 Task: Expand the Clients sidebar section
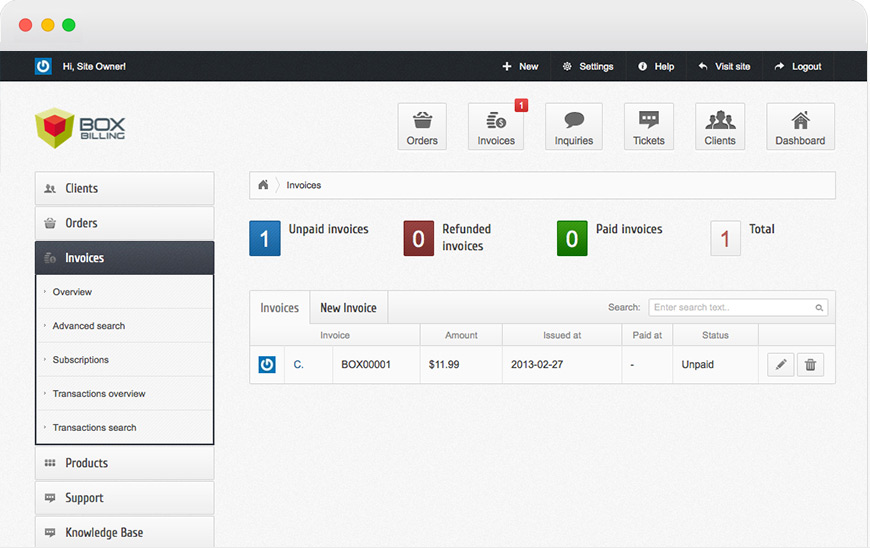(x=124, y=188)
